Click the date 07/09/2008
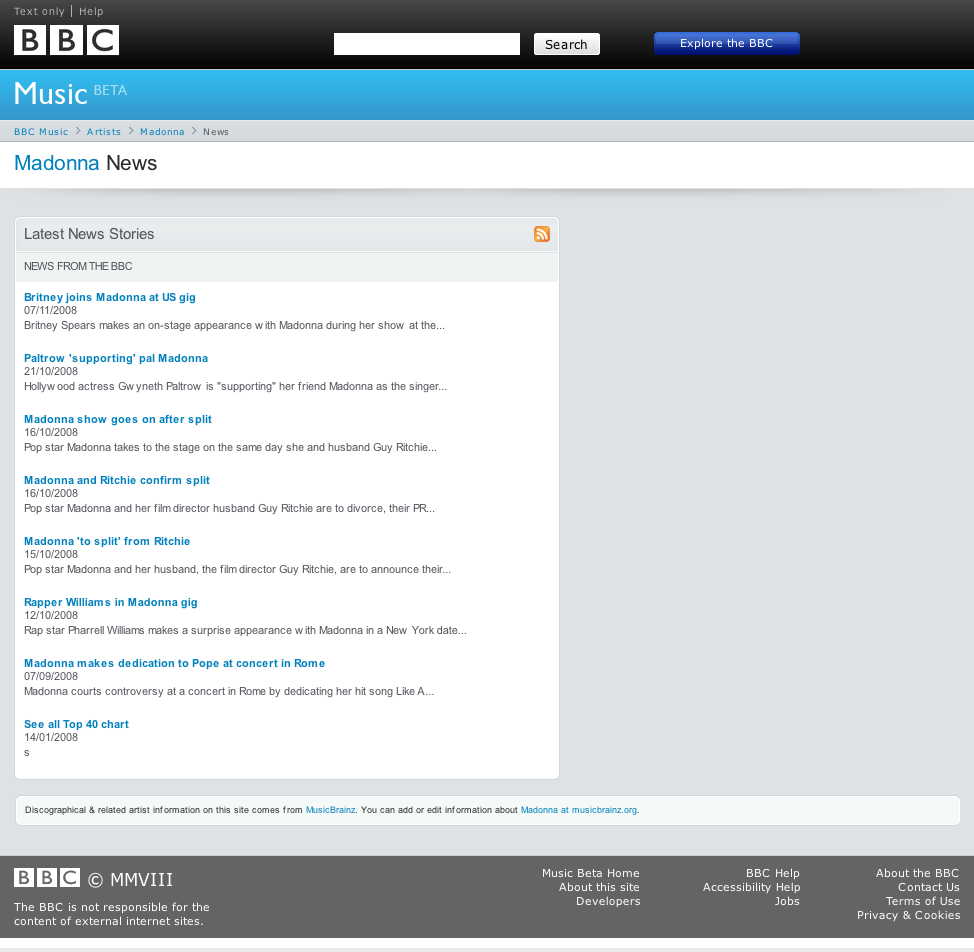 (51, 676)
